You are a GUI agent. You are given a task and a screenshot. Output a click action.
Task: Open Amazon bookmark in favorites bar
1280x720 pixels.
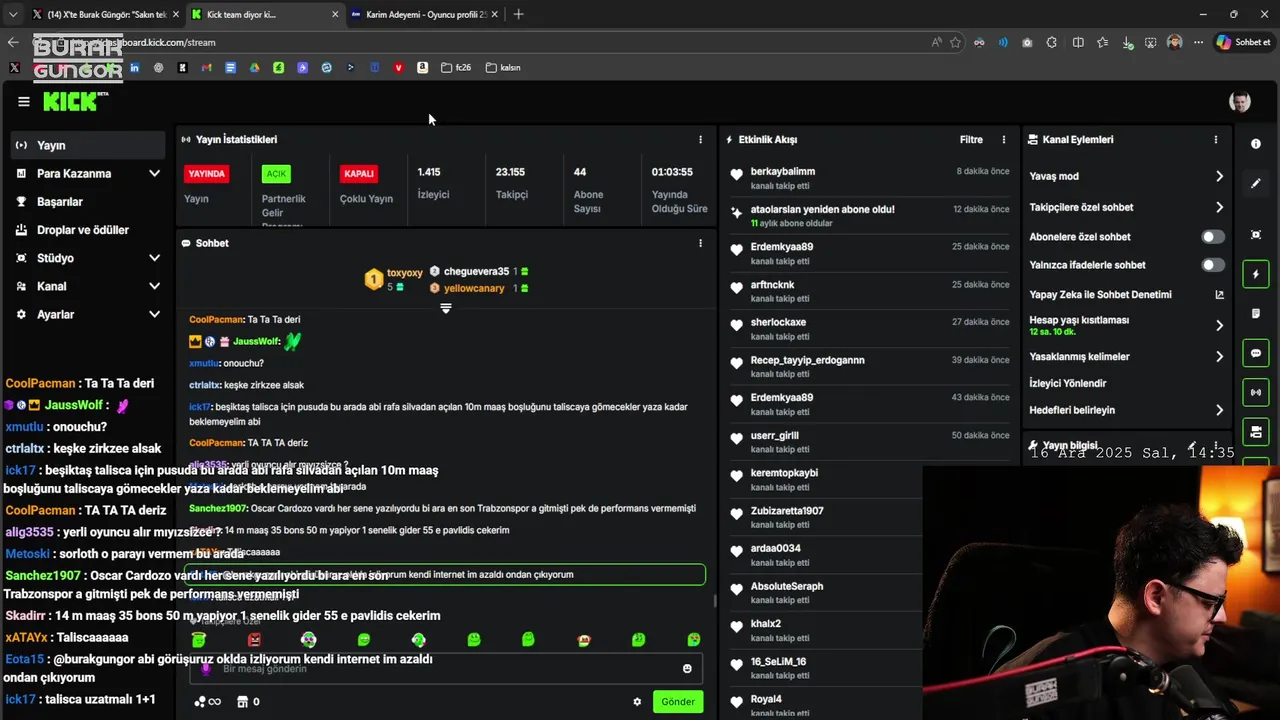click(x=422, y=68)
